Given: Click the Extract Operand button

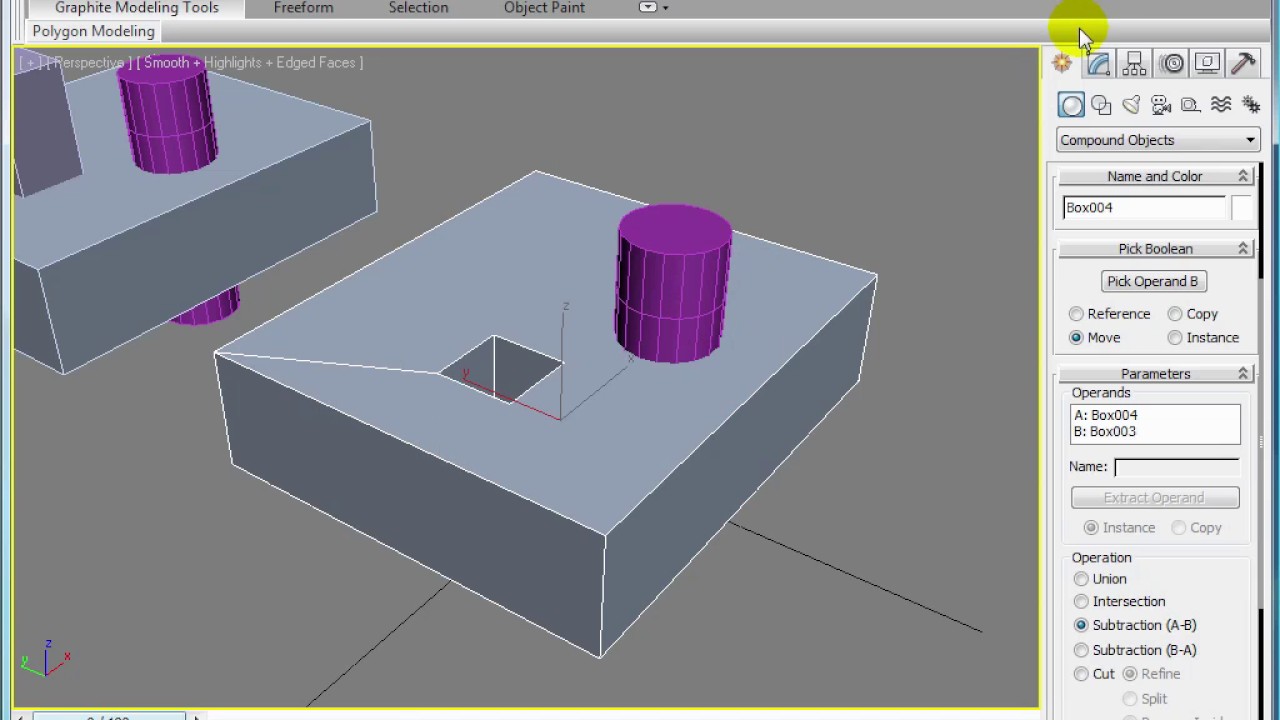Looking at the screenshot, I should click(1155, 498).
